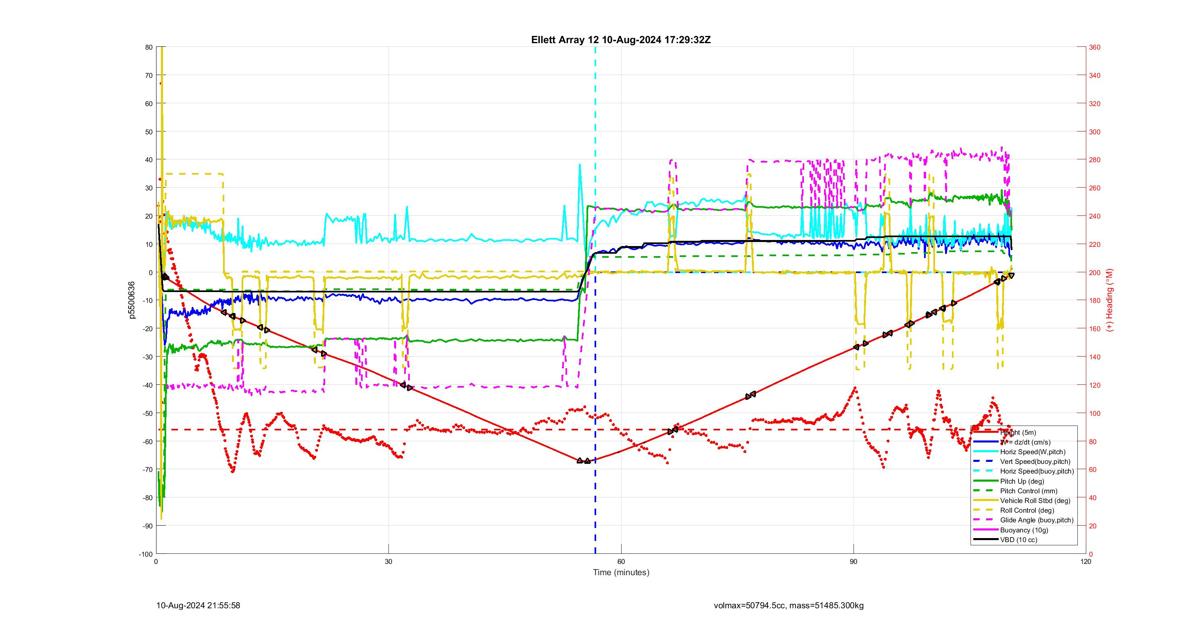Click the 'Height (5m)' legend entry

[x=1018, y=433]
